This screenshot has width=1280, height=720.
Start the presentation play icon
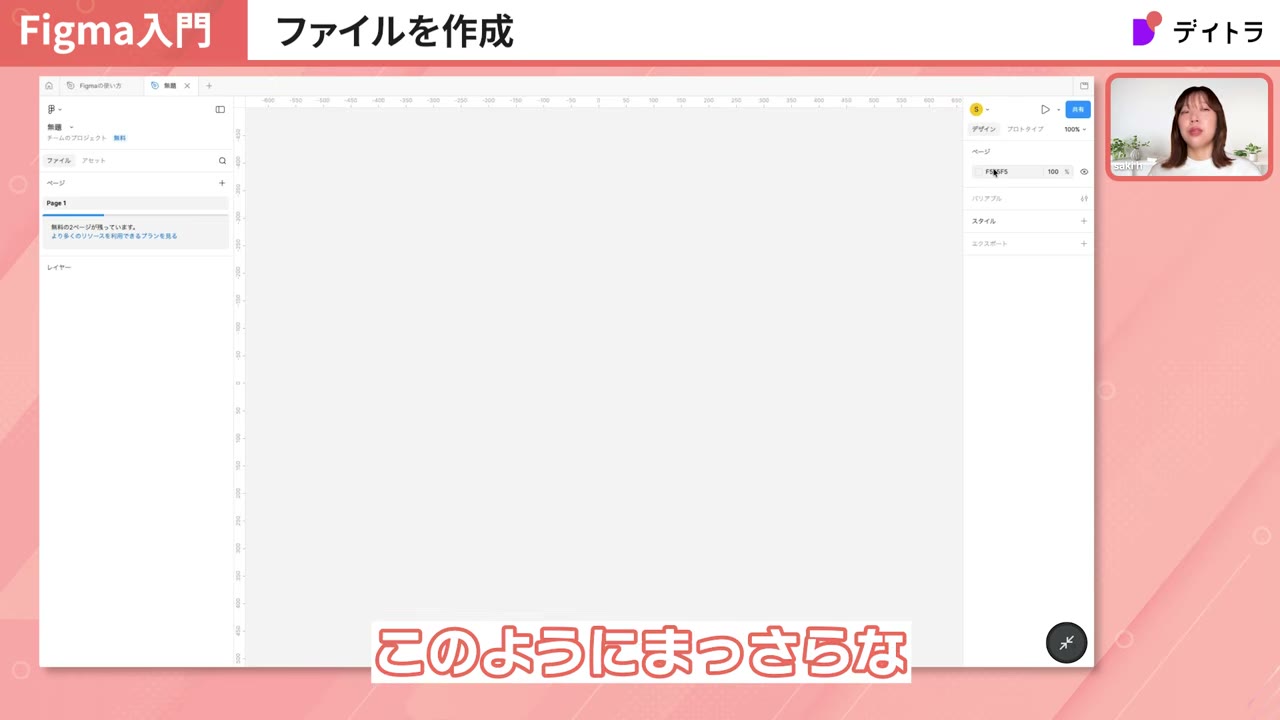pyautogui.click(x=1045, y=109)
